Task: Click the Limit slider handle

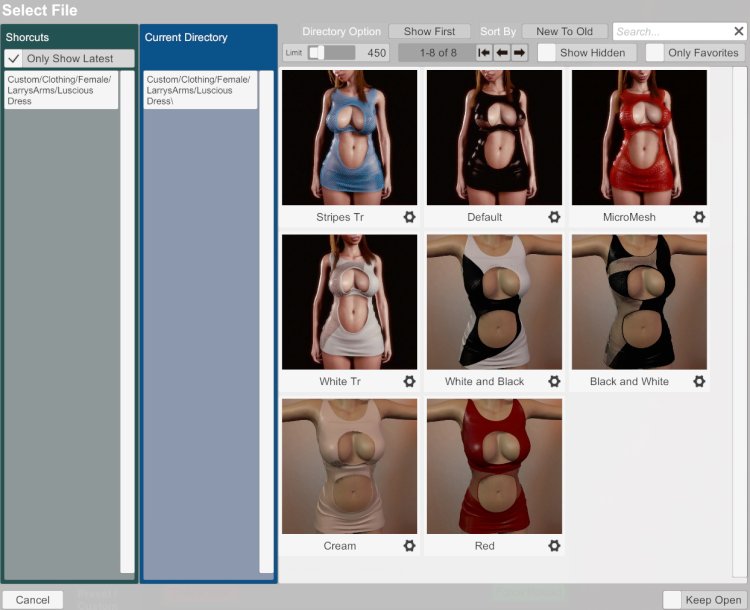Action: coord(315,53)
